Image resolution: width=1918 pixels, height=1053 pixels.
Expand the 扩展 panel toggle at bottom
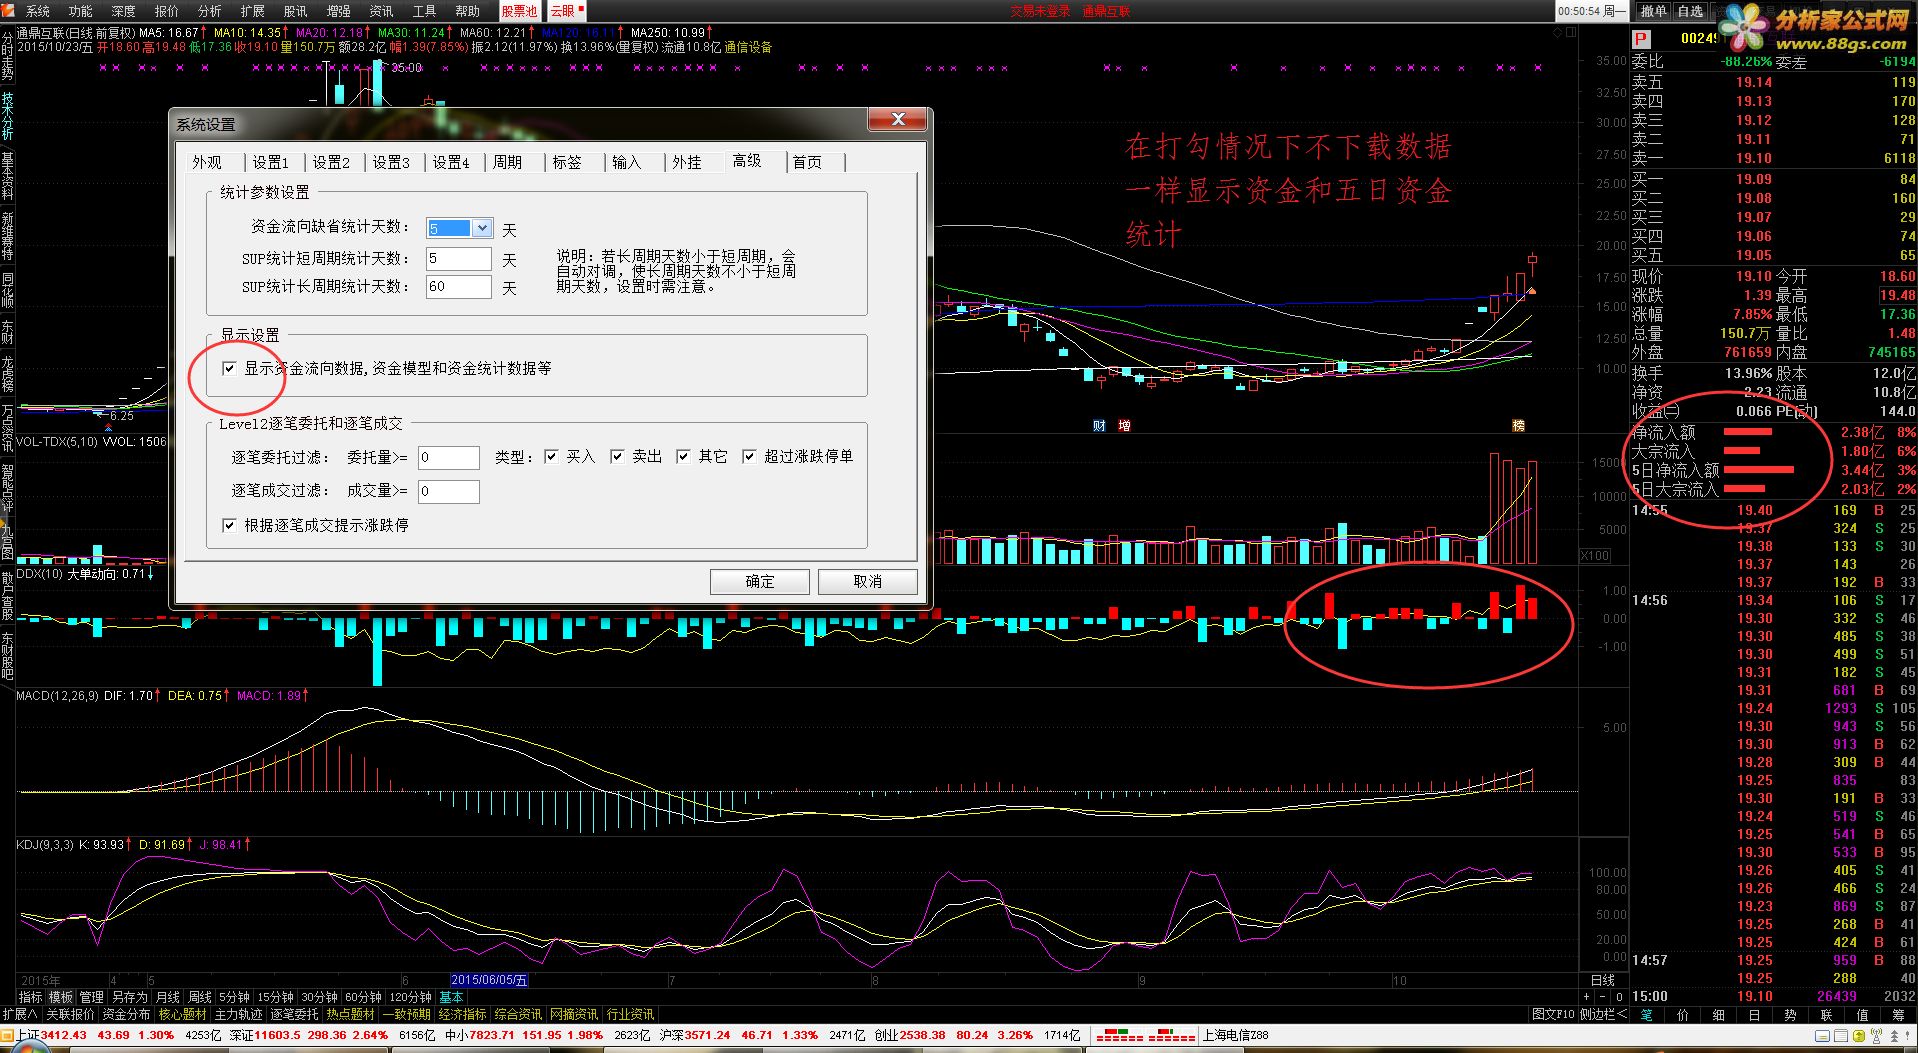tap(19, 1014)
